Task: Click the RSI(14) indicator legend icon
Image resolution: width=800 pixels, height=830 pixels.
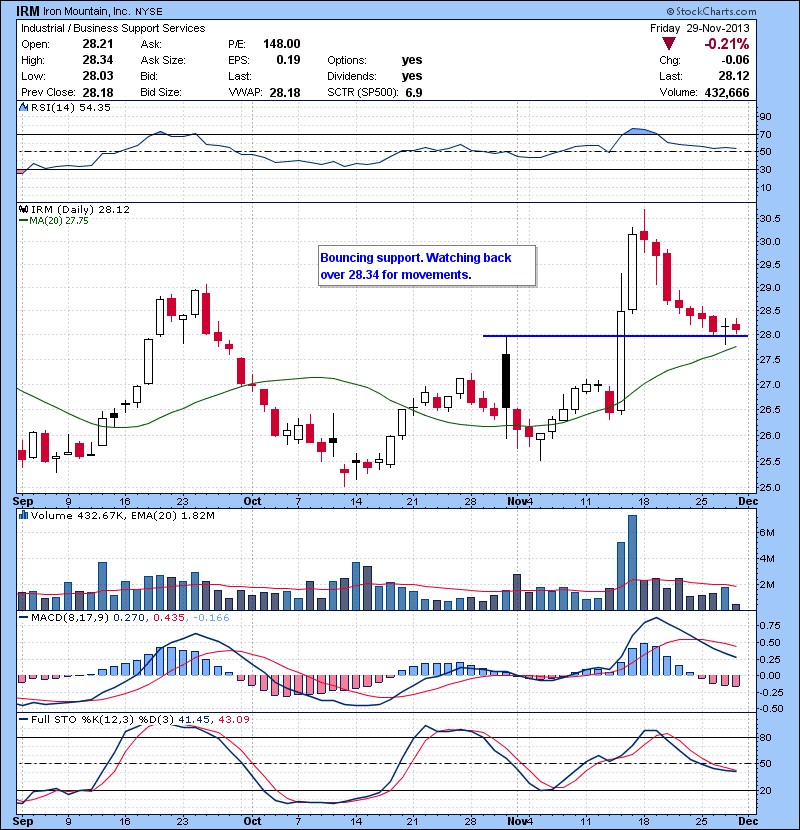Action: [x=23, y=107]
